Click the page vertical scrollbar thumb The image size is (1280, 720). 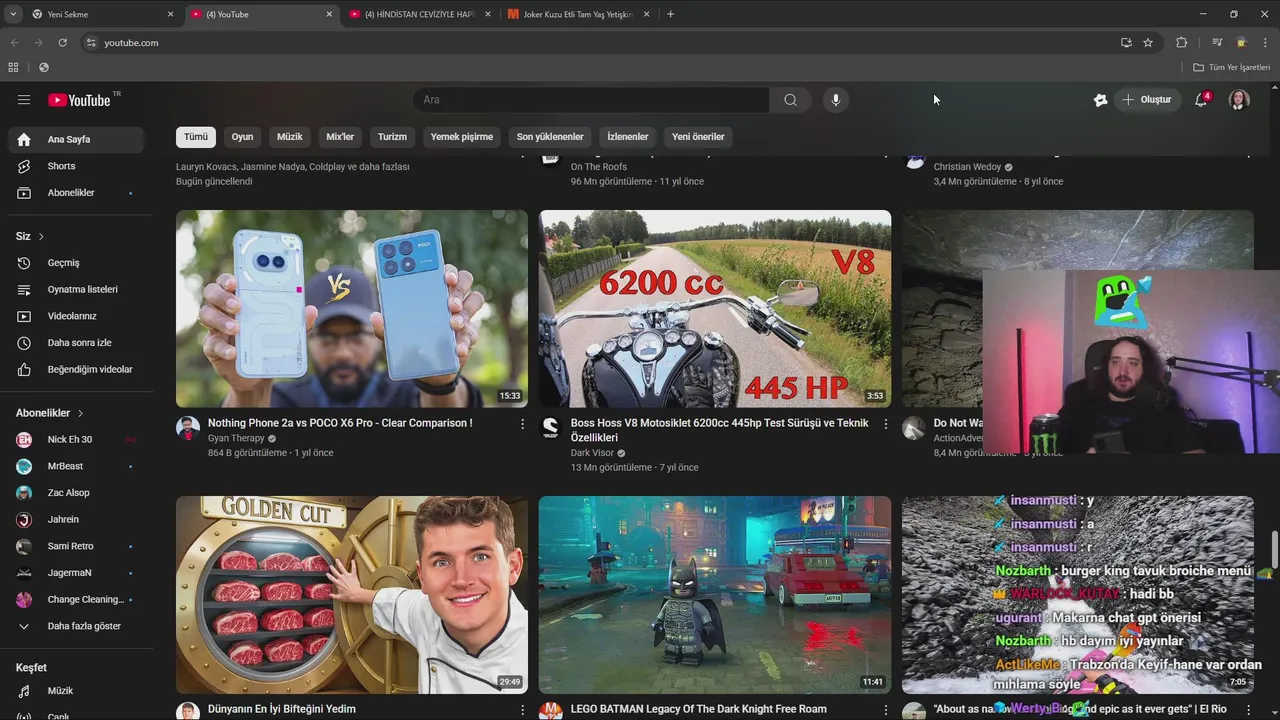pos(1275,548)
